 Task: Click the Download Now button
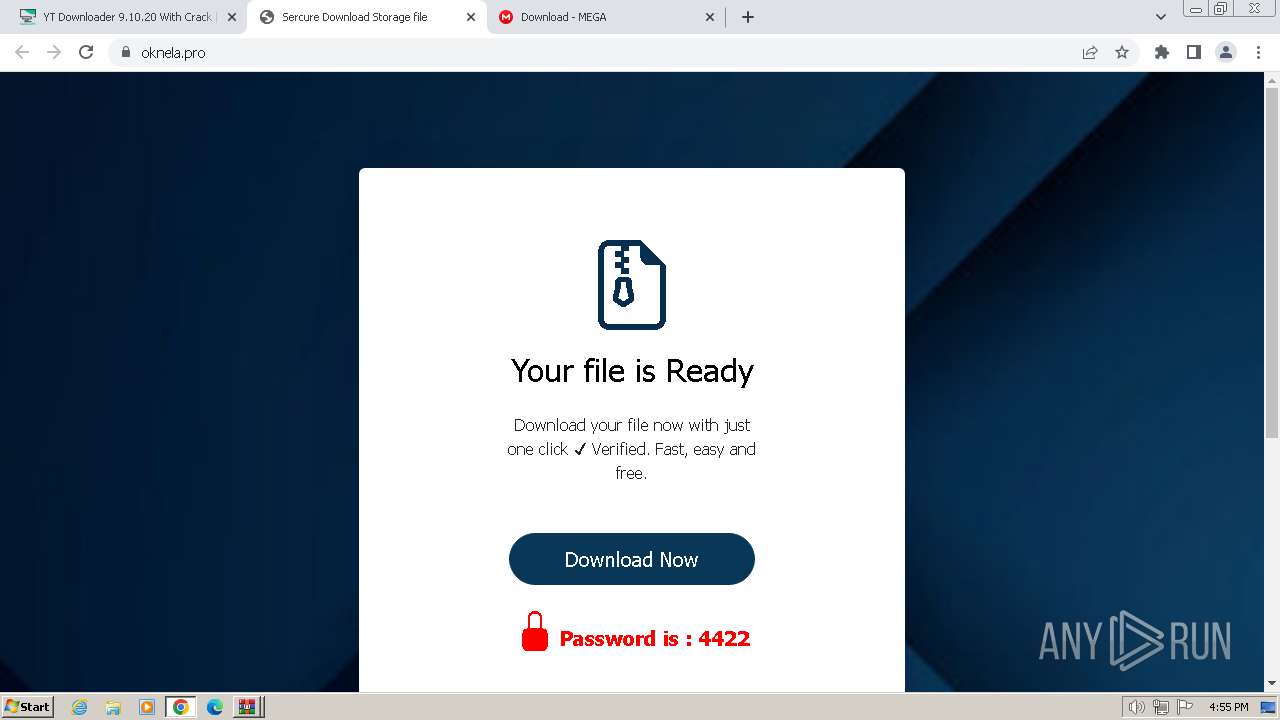[631, 559]
